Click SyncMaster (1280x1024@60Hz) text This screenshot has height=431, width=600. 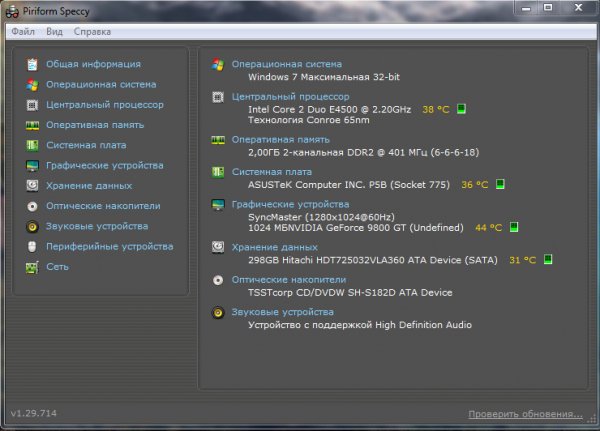click(x=321, y=217)
